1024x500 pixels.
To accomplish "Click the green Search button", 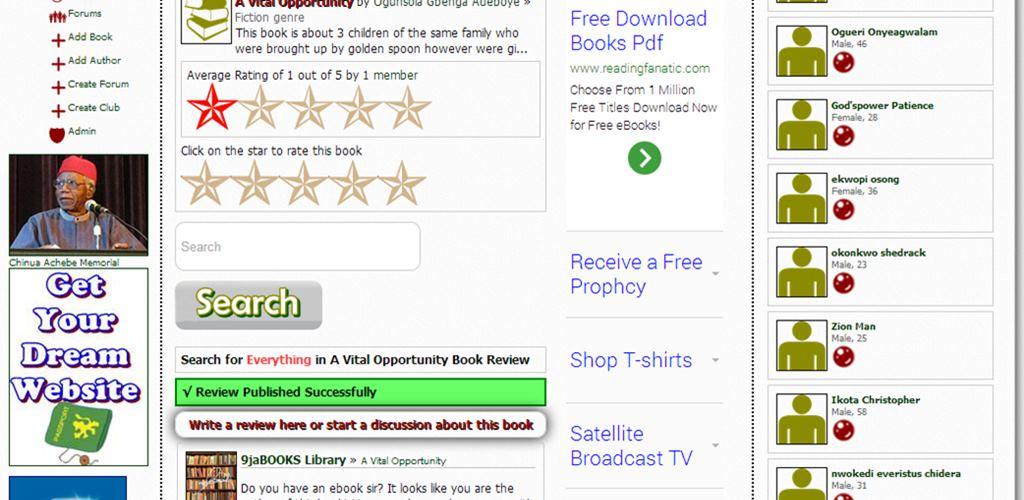I will [x=249, y=305].
